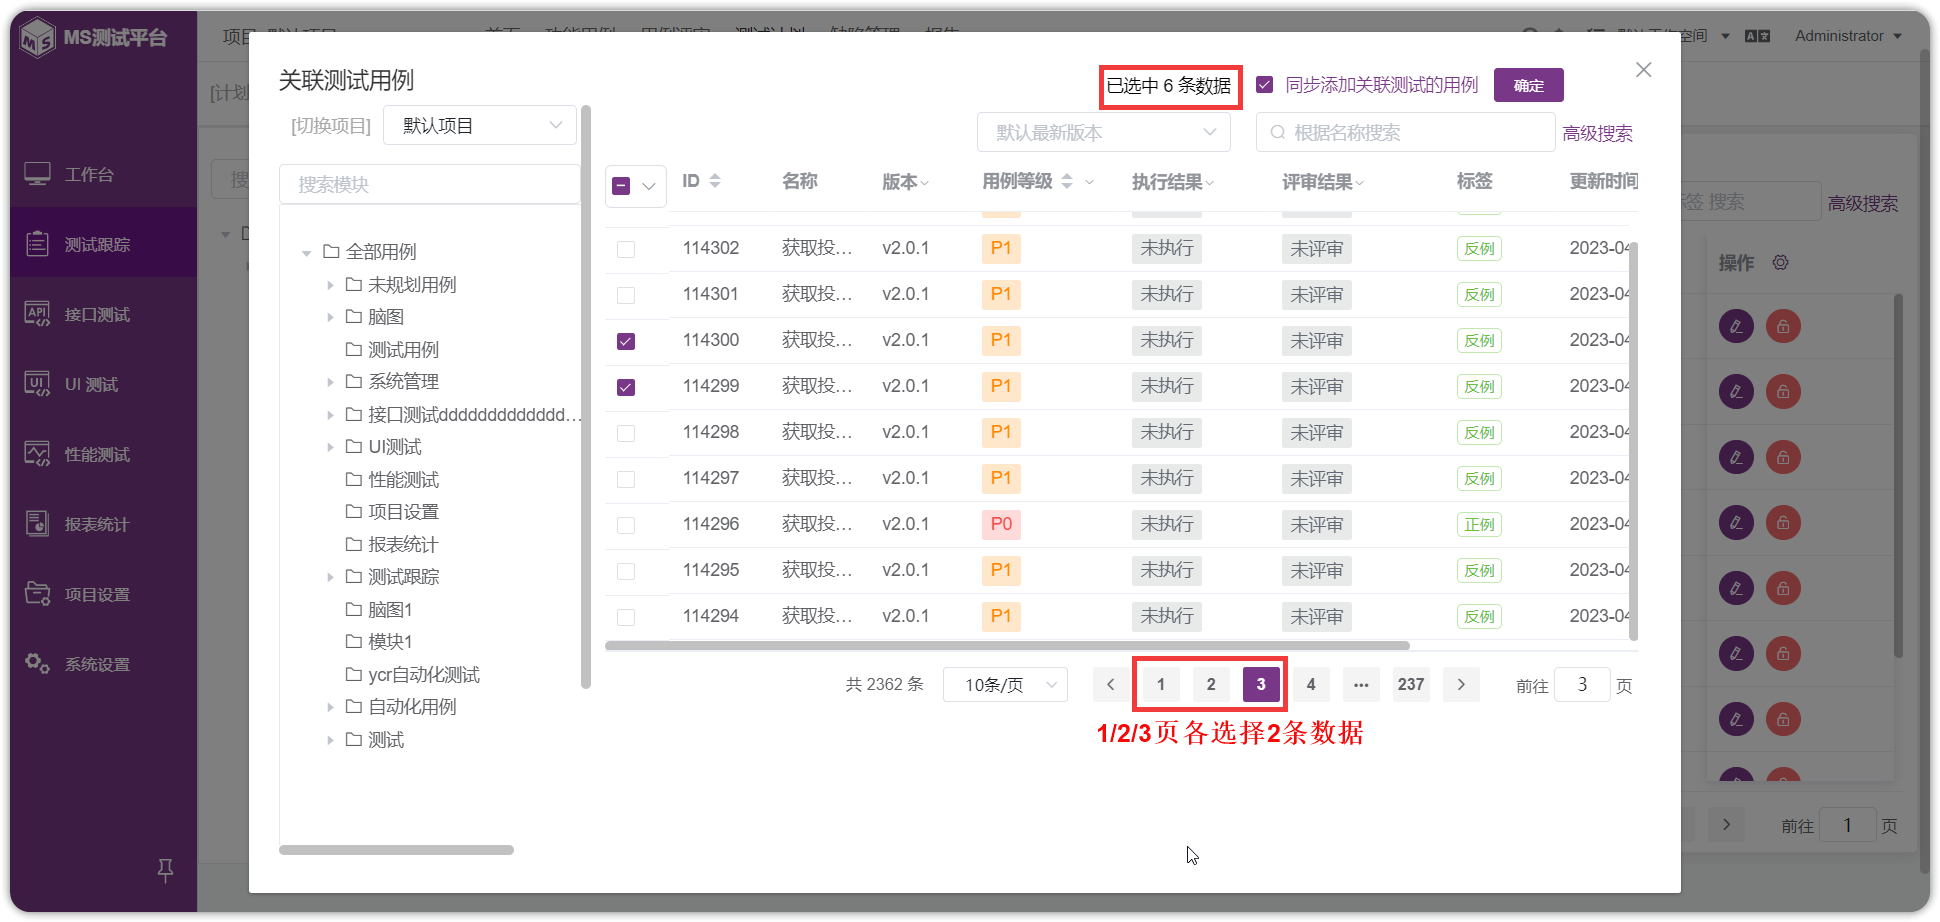Close the 关联测试用例 dialog
This screenshot has width=1940, height=922.
pos(1643,70)
